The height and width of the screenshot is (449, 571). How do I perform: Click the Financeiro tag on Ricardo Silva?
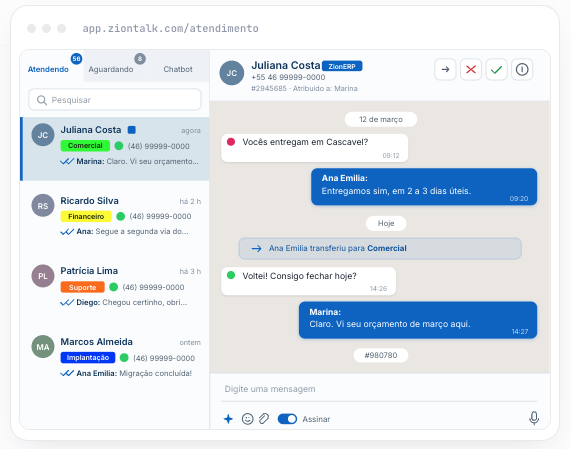click(86, 216)
